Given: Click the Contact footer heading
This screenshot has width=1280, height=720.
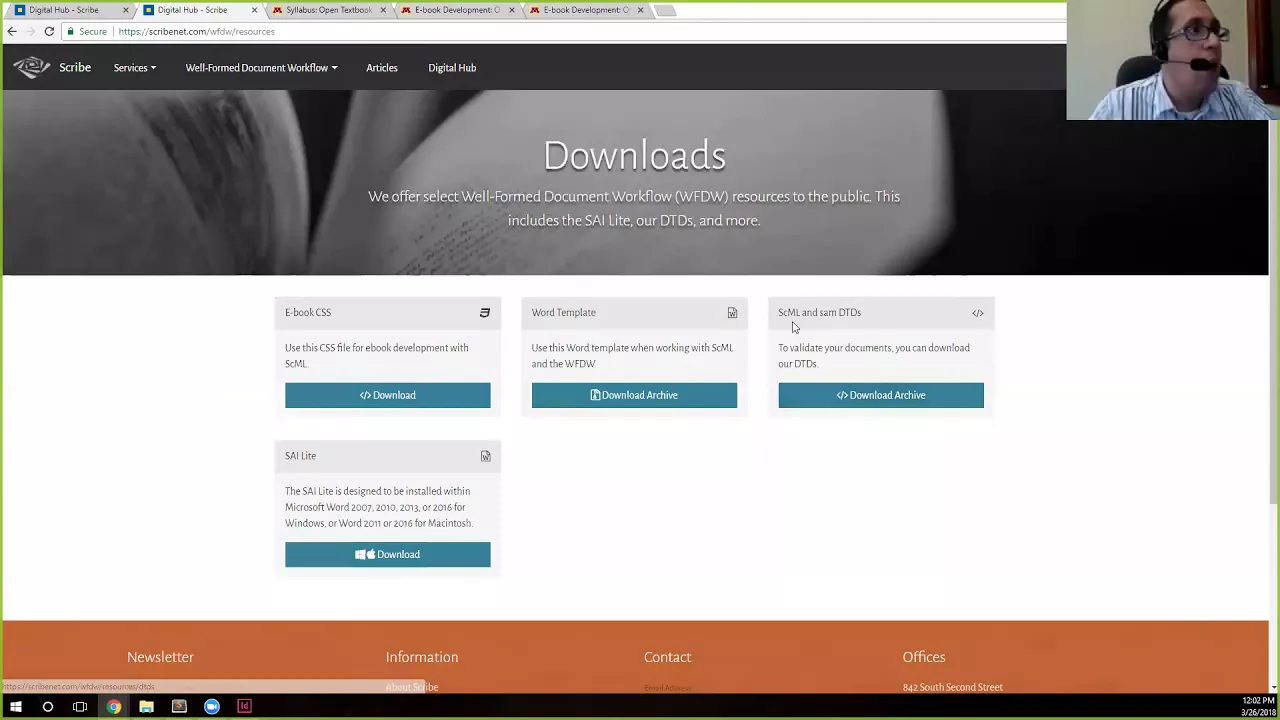Looking at the screenshot, I should [667, 657].
